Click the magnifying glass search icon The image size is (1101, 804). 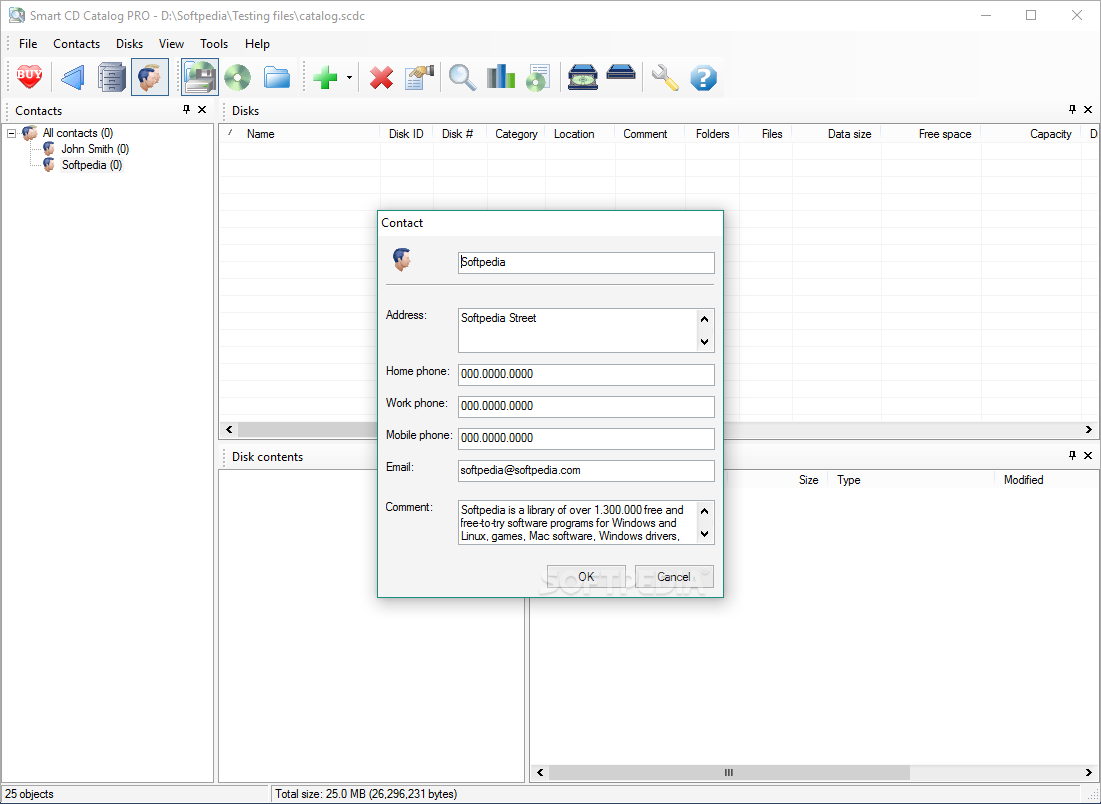(x=462, y=77)
